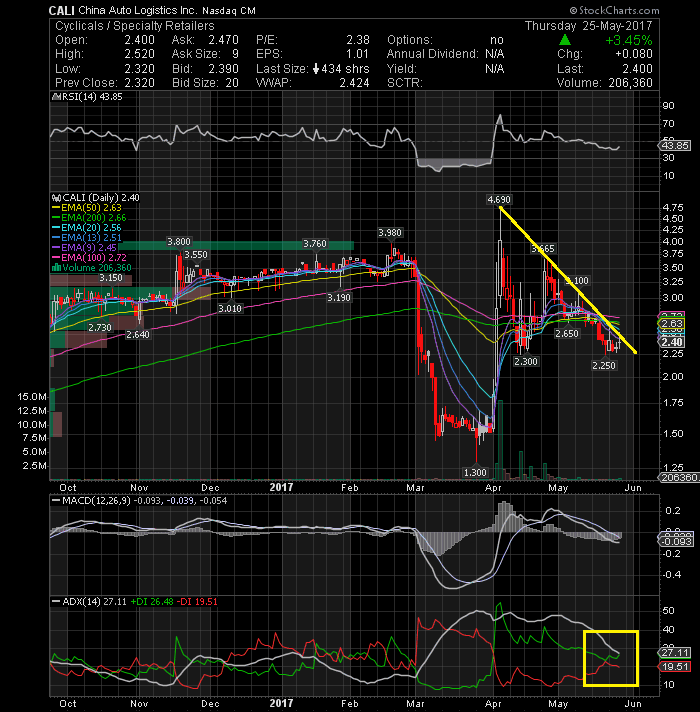Click the Bid value 2.390
This screenshot has width=700, height=712.
(x=223, y=69)
